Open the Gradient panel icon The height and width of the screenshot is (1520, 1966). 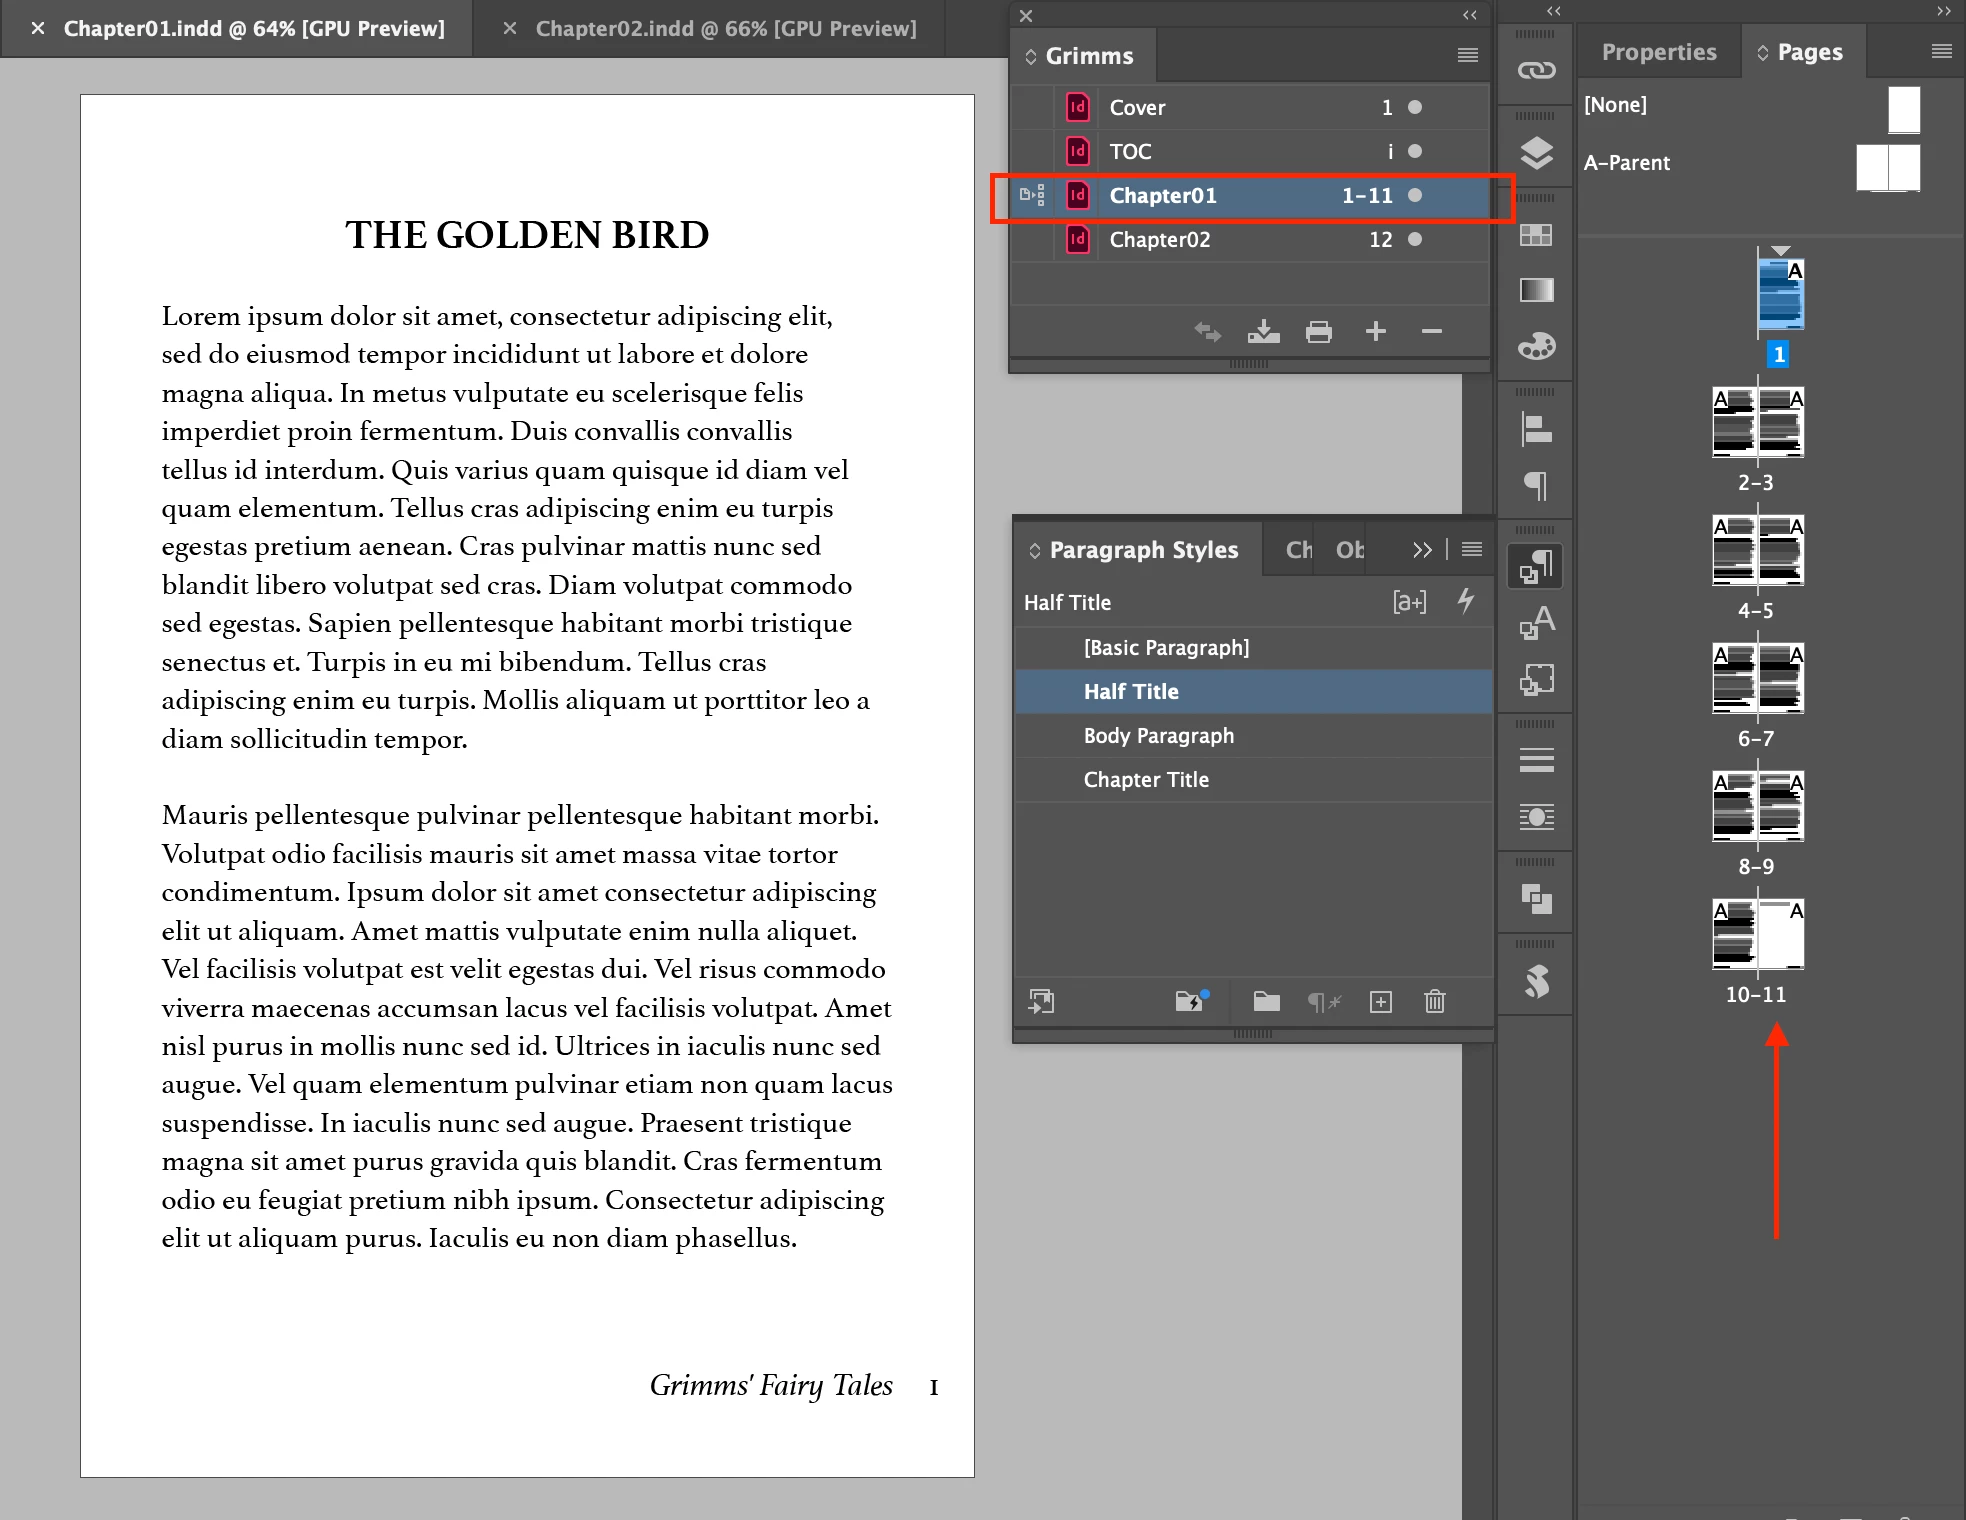(1536, 290)
